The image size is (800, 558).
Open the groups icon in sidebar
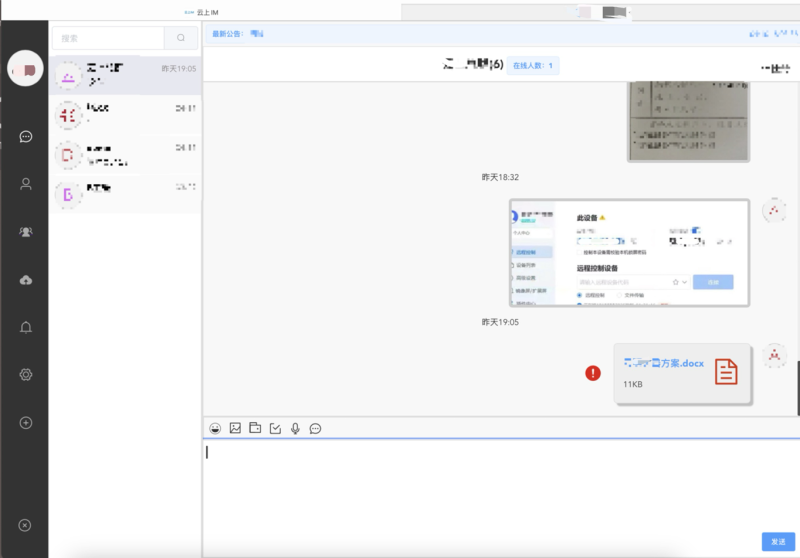click(26, 232)
